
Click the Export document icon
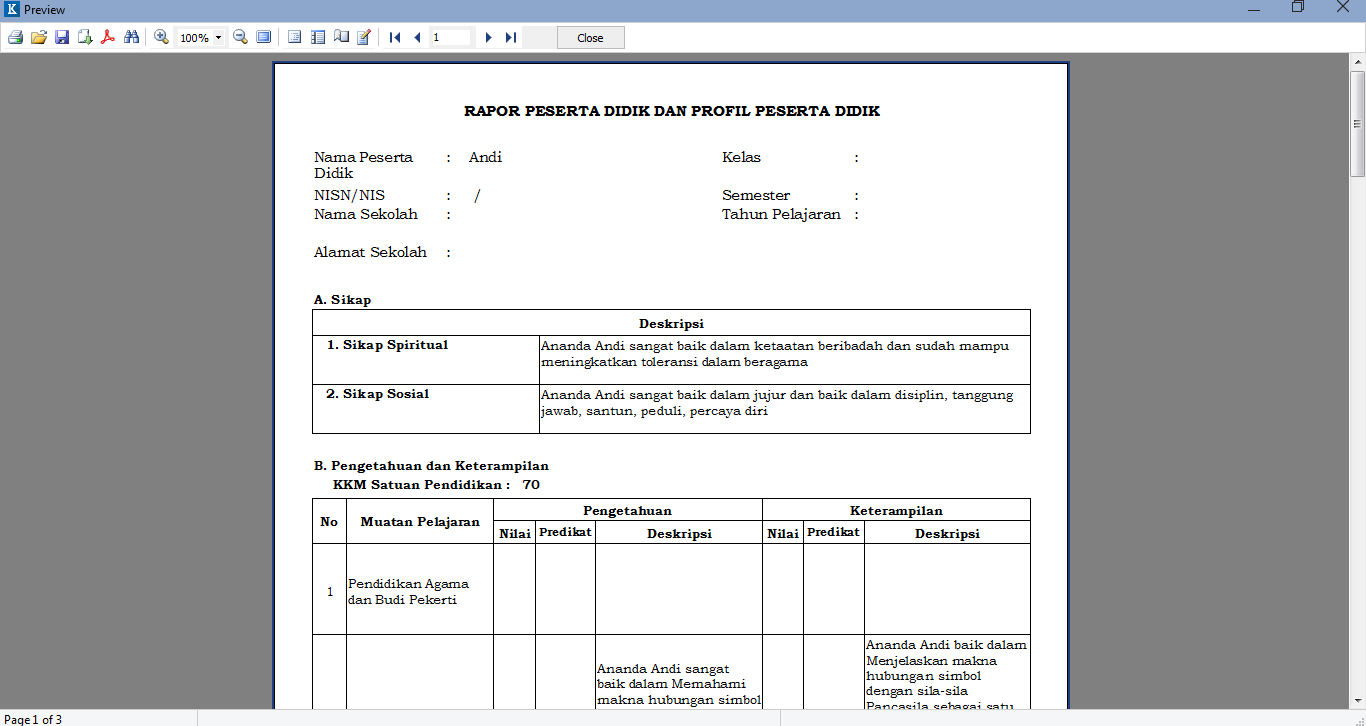point(85,38)
